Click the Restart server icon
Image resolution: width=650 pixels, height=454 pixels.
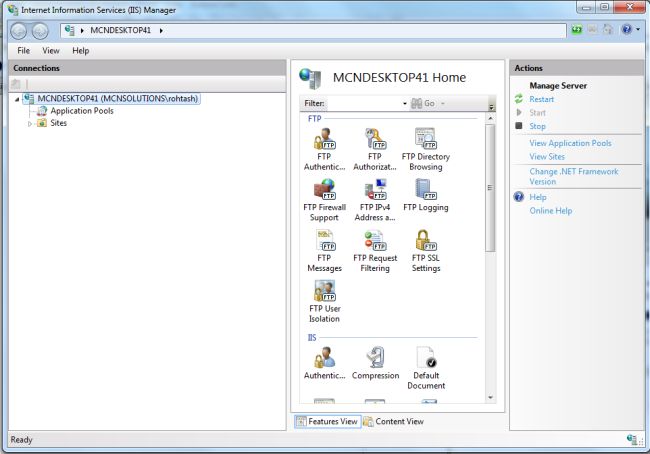519,99
